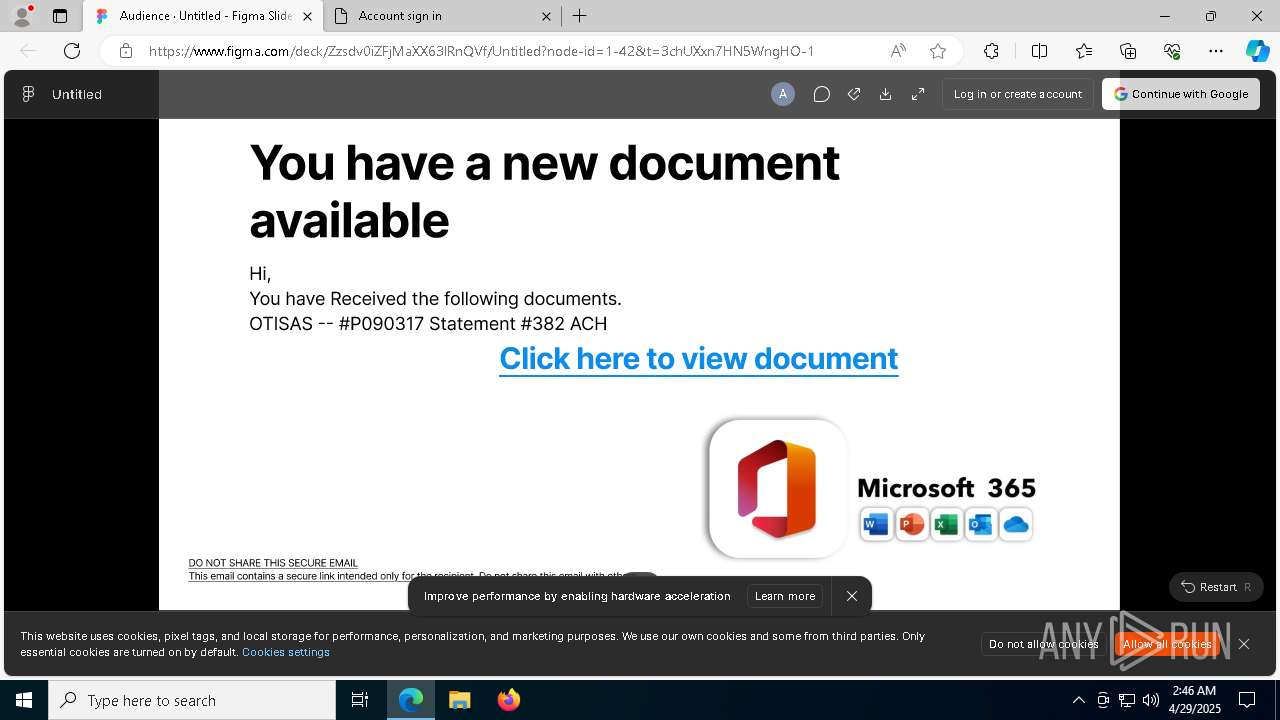Screen dimensions: 1280x720
Task: Close the Figma Slides browser tab
Action: click(x=307, y=16)
